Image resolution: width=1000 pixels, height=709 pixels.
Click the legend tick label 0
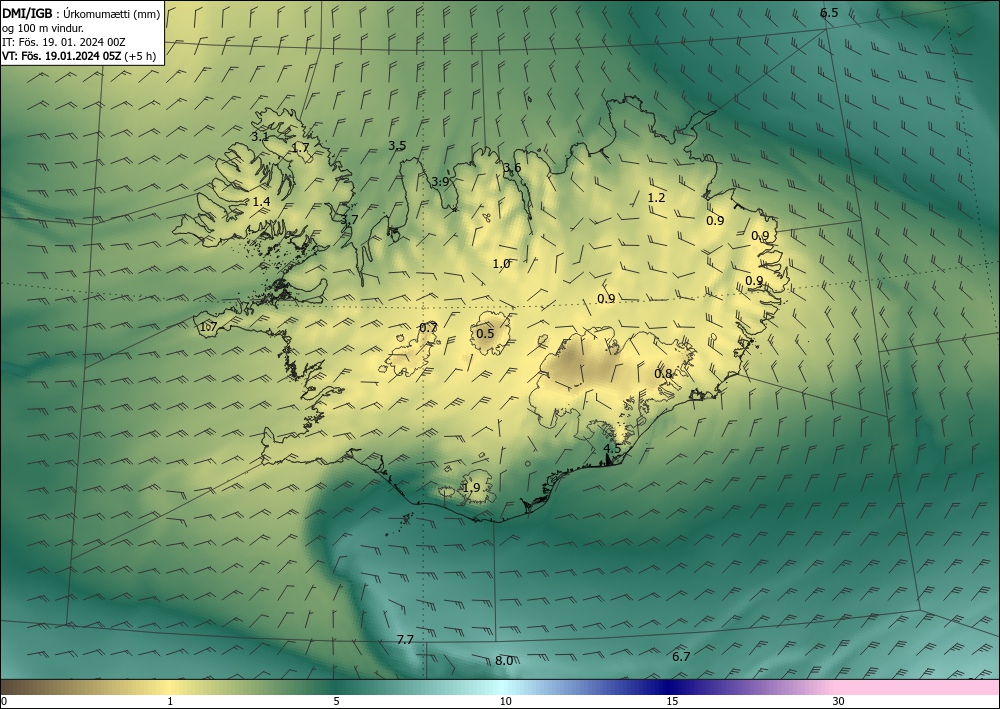4,702
